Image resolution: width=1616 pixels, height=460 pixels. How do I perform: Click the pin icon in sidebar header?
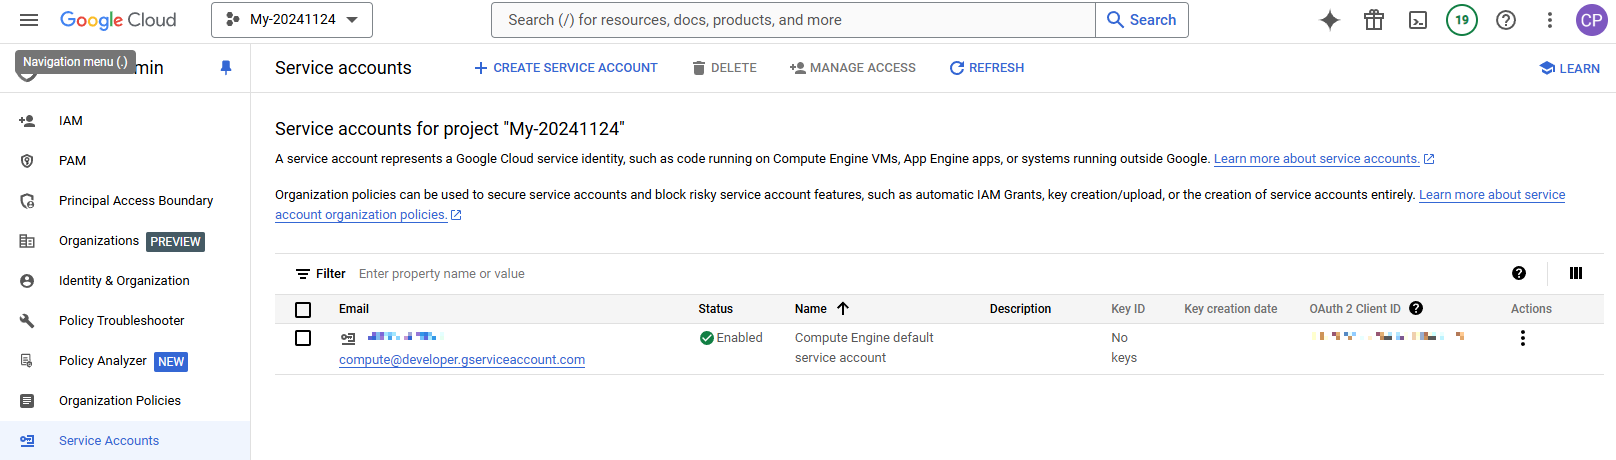tap(226, 68)
